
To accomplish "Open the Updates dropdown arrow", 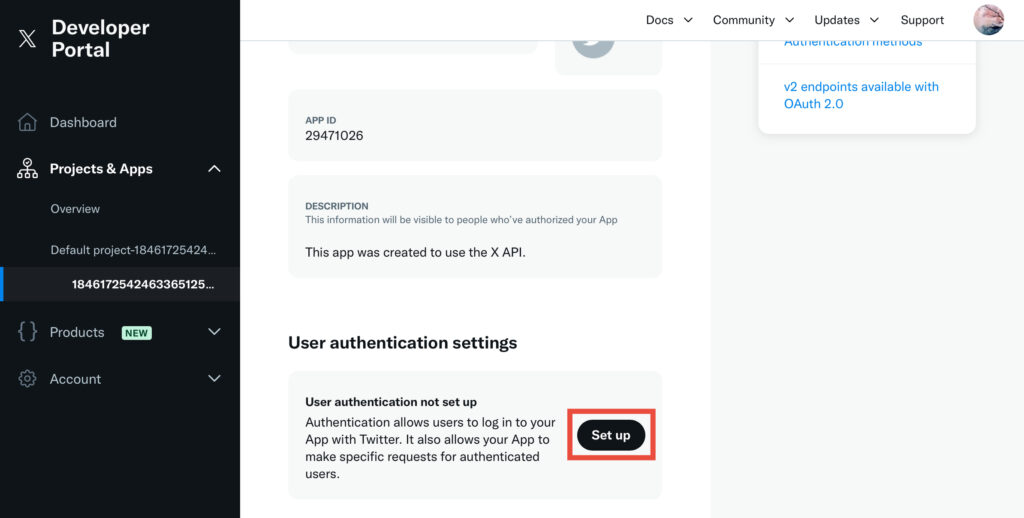I will coord(874,20).
